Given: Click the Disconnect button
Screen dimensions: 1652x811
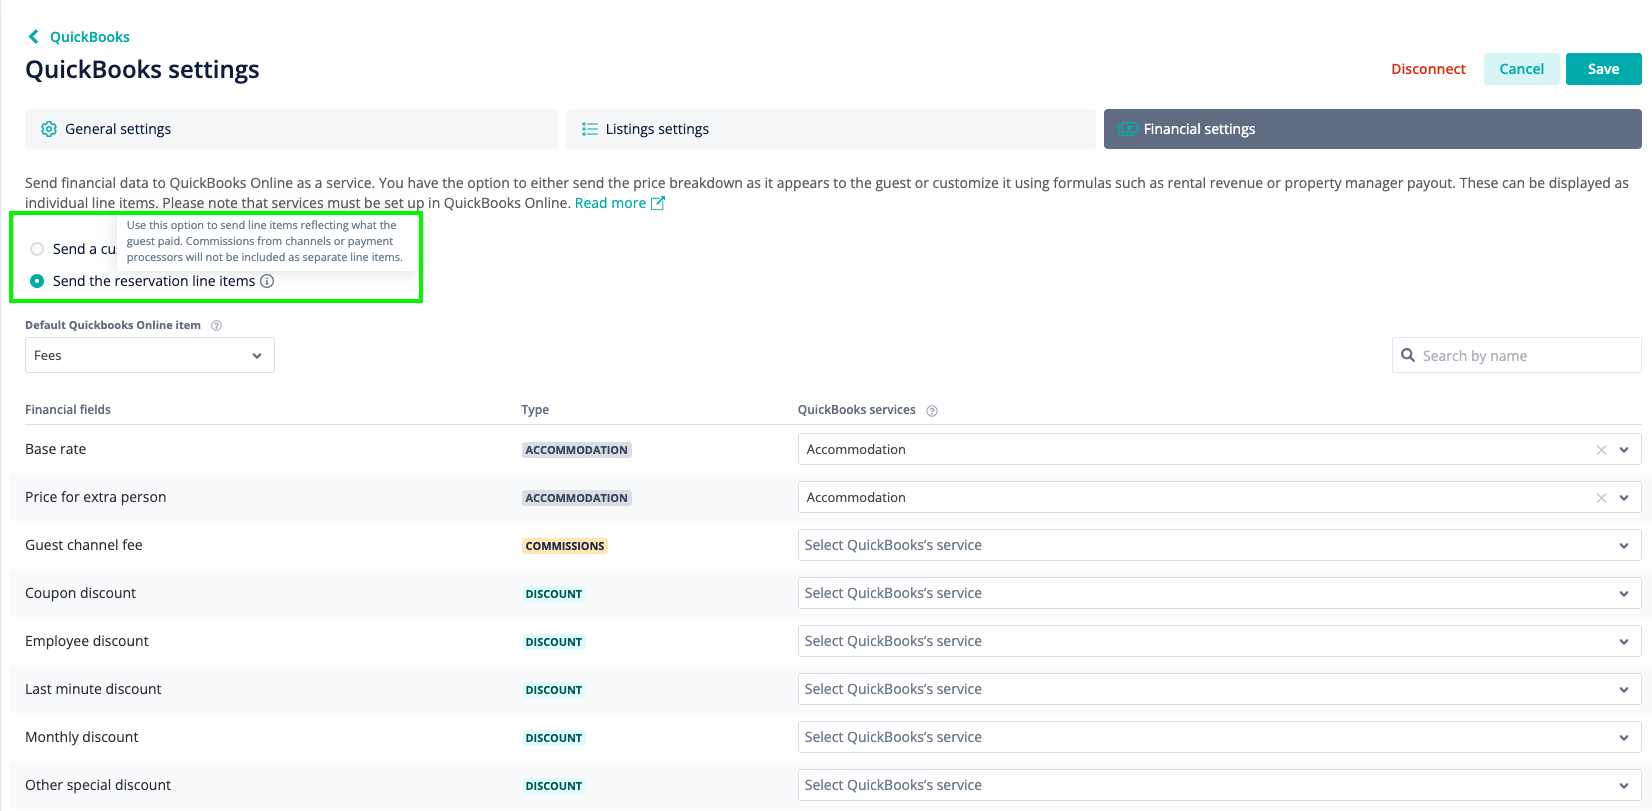Looking at the screenshot, I should pyautogui.click(x=1428, y=69).
